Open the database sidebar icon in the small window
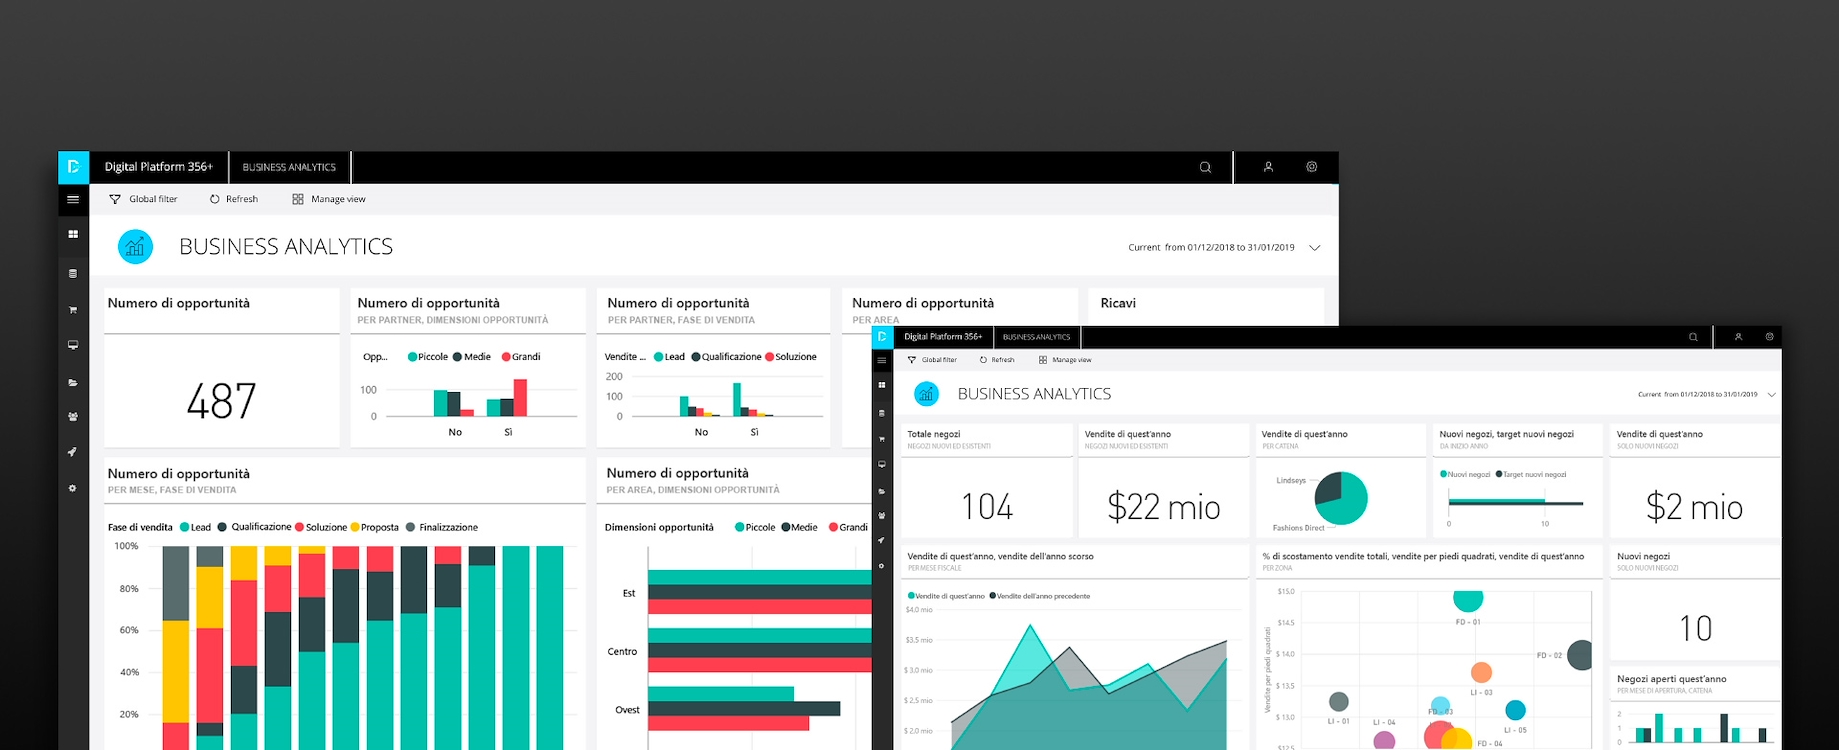This screenshot has width=1839, height=750. 882,413
